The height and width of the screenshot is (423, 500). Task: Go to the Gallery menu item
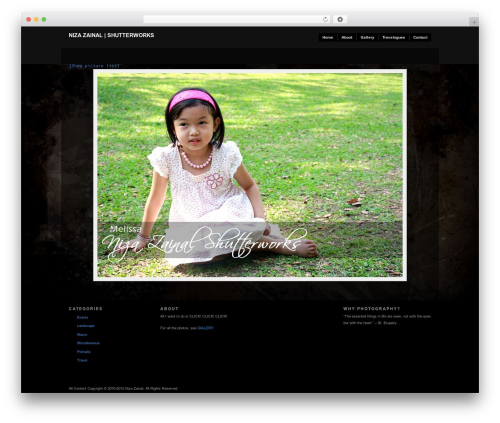[367, 37]
